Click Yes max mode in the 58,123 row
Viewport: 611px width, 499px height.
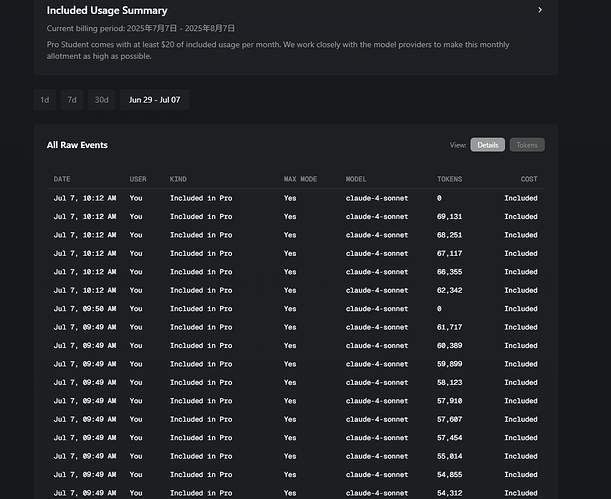(x=290, y=383)
